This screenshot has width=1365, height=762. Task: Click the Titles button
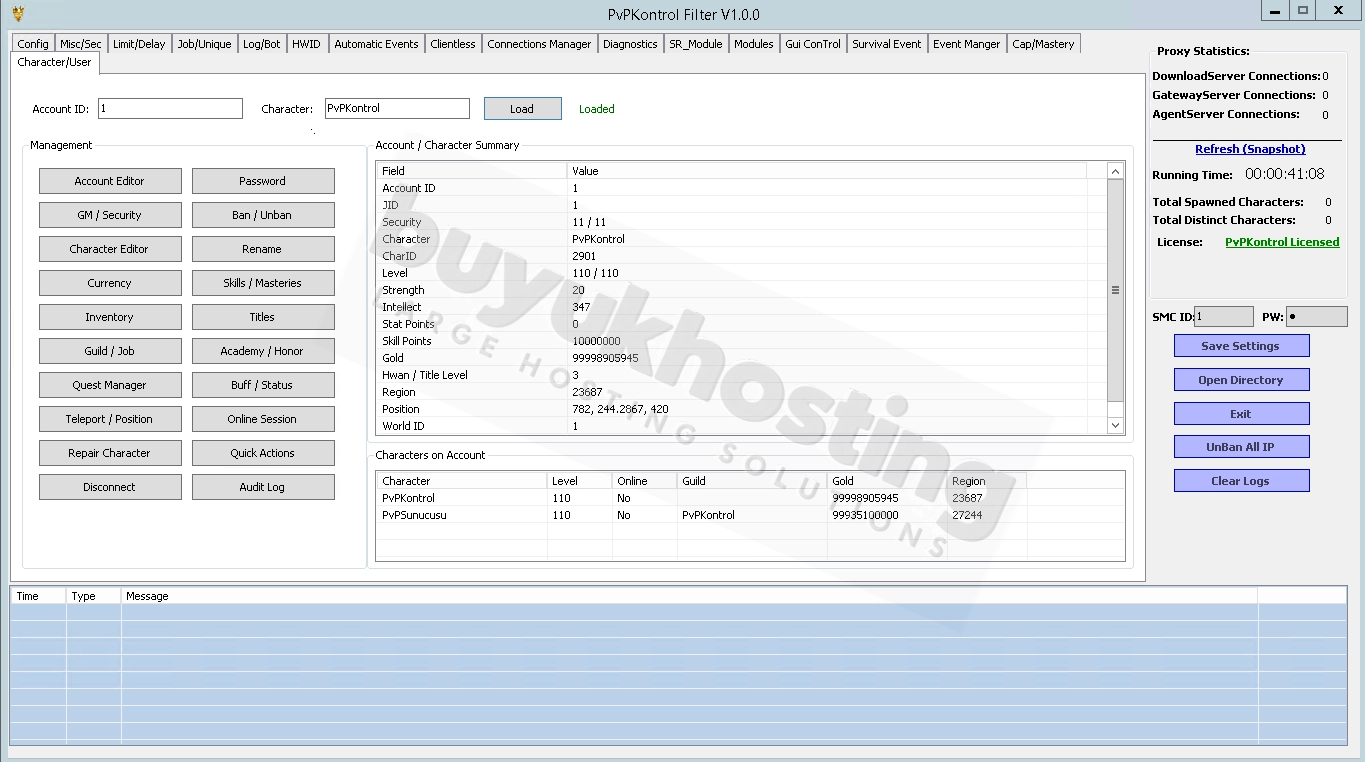pos(263,317)
